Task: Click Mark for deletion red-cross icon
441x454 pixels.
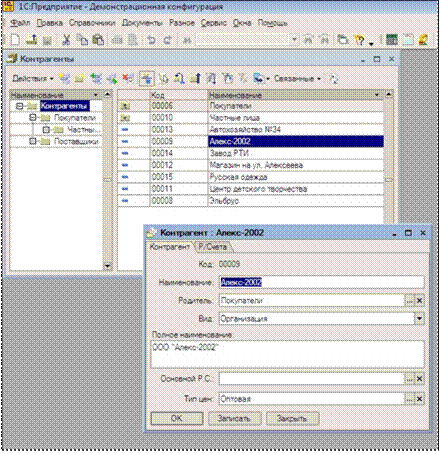Action: (127, 79)
